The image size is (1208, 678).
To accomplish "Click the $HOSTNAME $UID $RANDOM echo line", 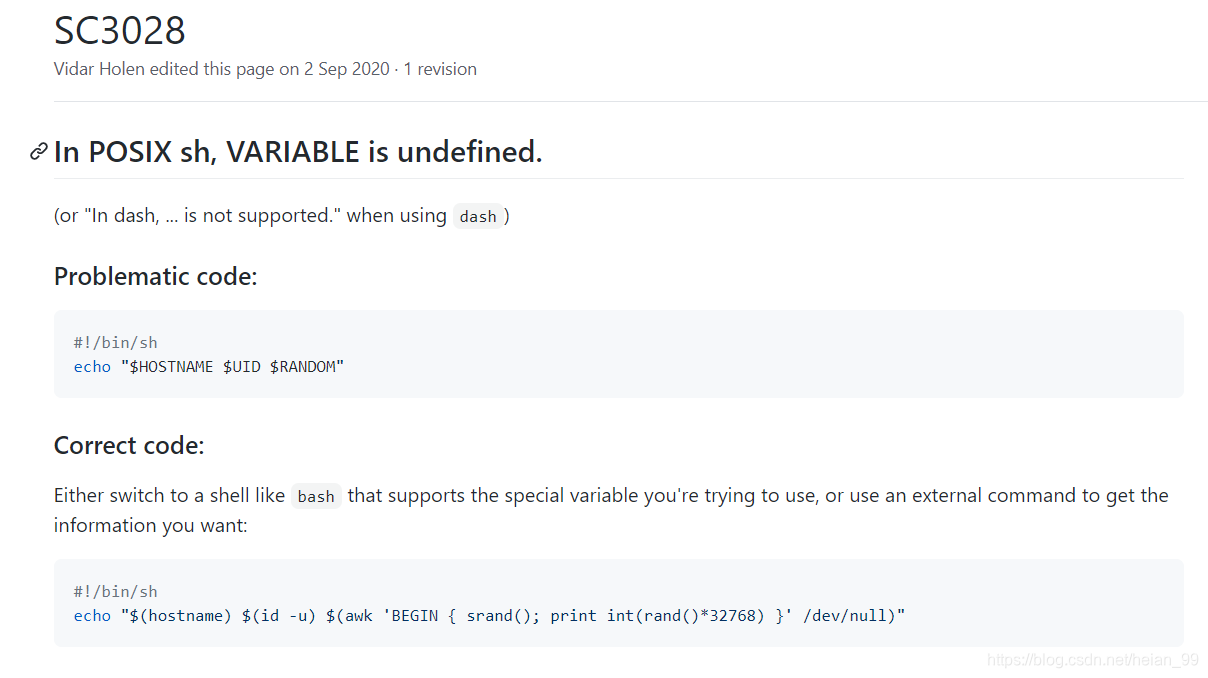I will [x=209, y=367].
